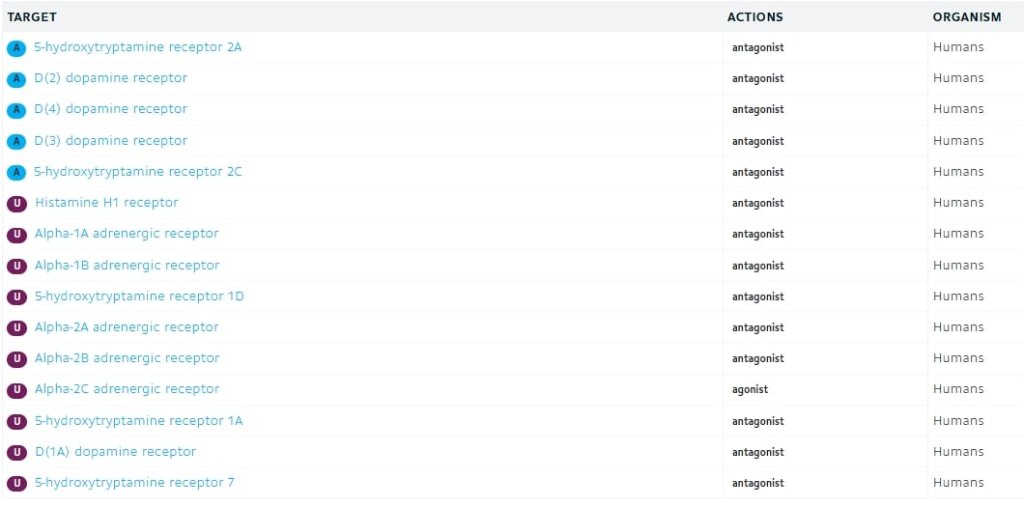The height and width of the screenshot is (507, 1024).
Task: Open the Histamine H1 receptor target page
Action: pos(106,203)
